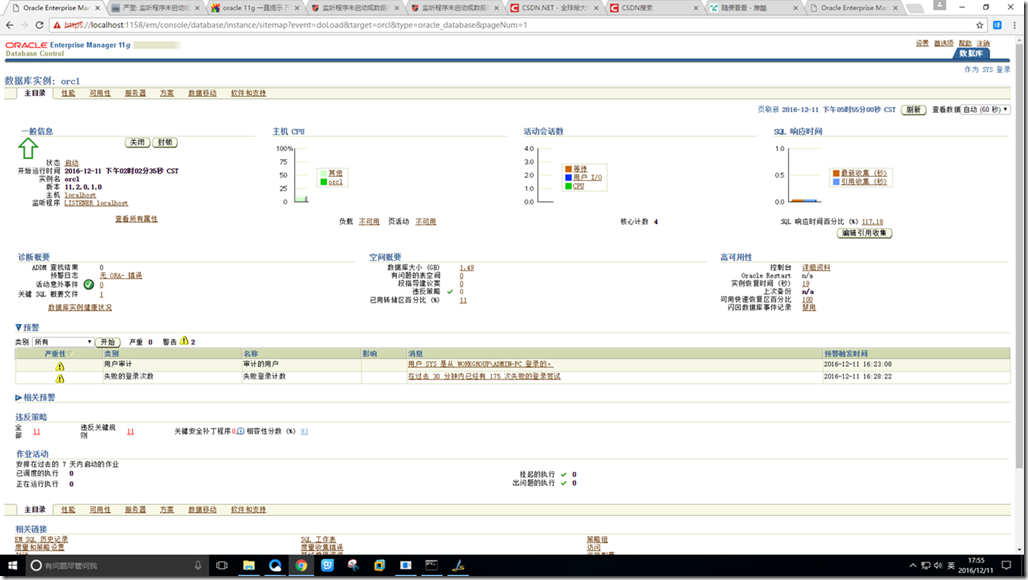This screenshot has width=1028, height=580.
Task: Select the 服务器 tab in the upper tab row
Action: pyautogui.click(x=136, y=93)
